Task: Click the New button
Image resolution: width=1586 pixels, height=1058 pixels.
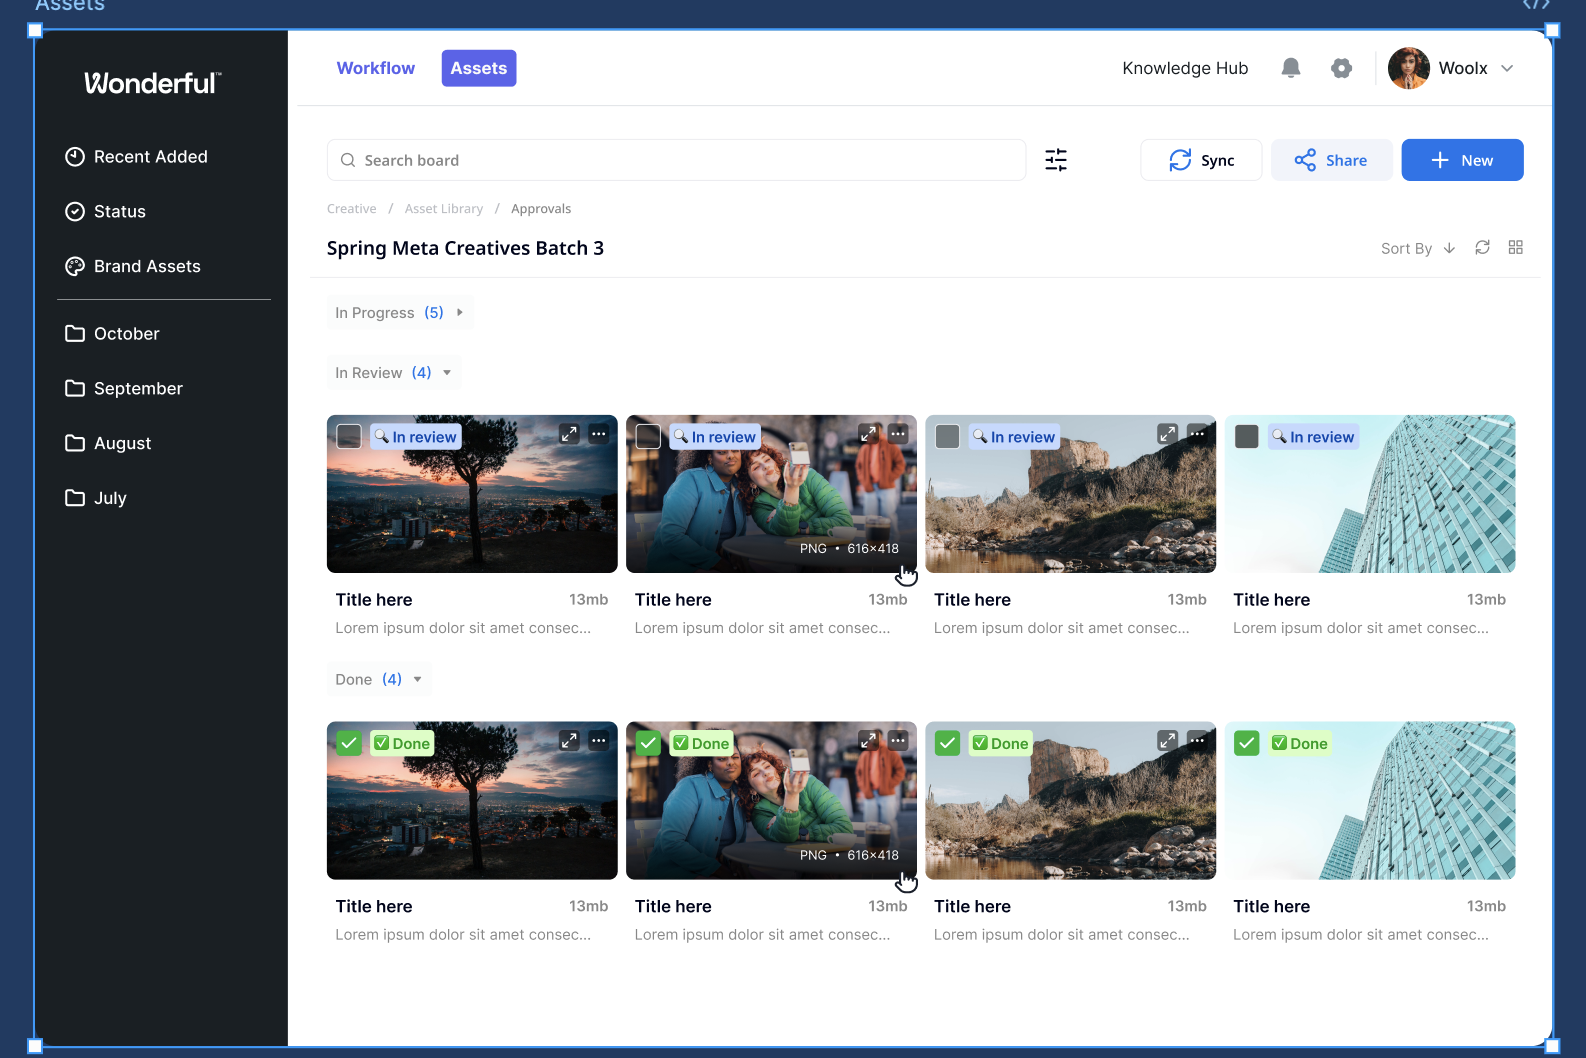Action: pyautogui.click(x=1462, y=160)
